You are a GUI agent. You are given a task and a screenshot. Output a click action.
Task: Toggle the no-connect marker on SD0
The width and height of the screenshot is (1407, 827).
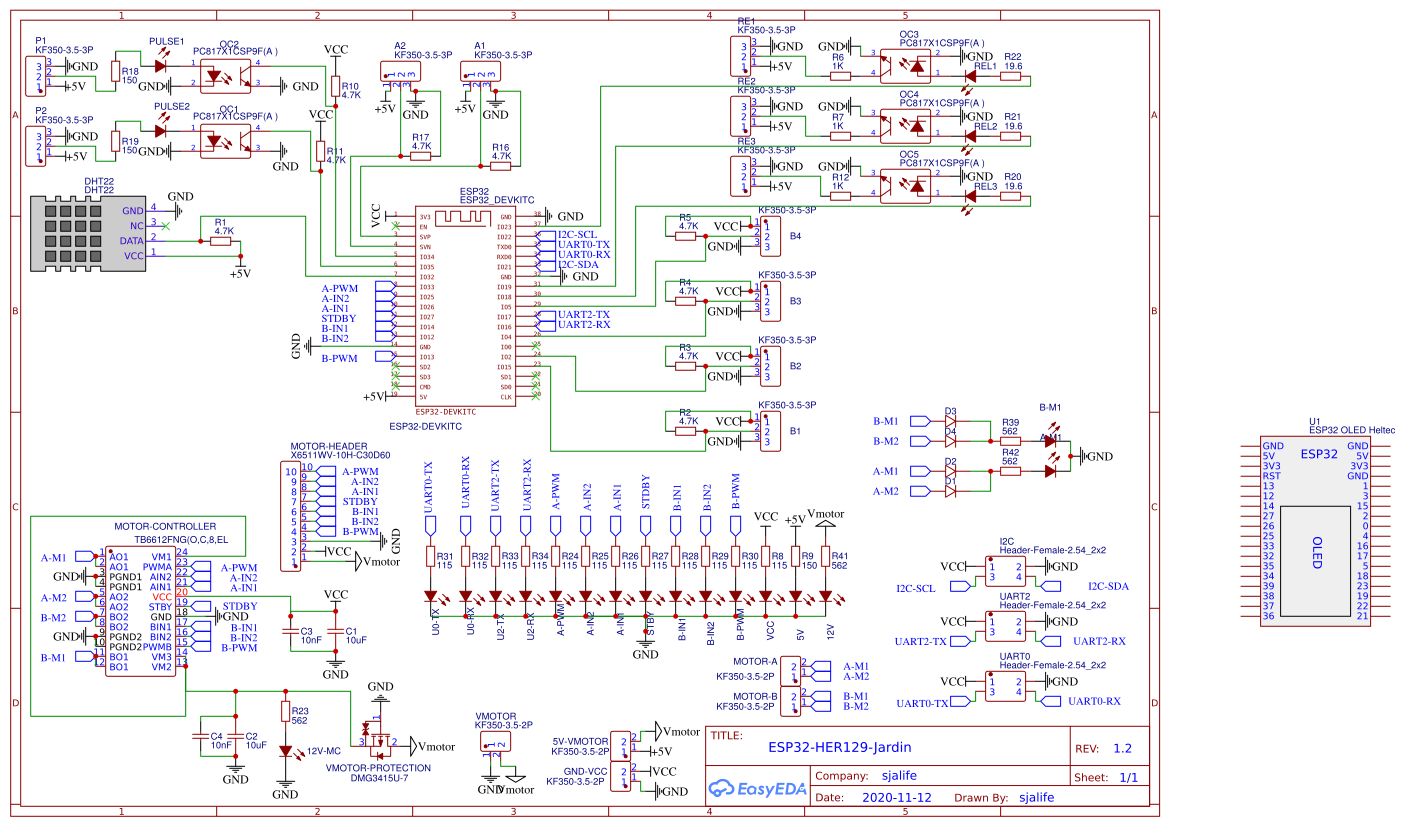click(x=536, y=384)
